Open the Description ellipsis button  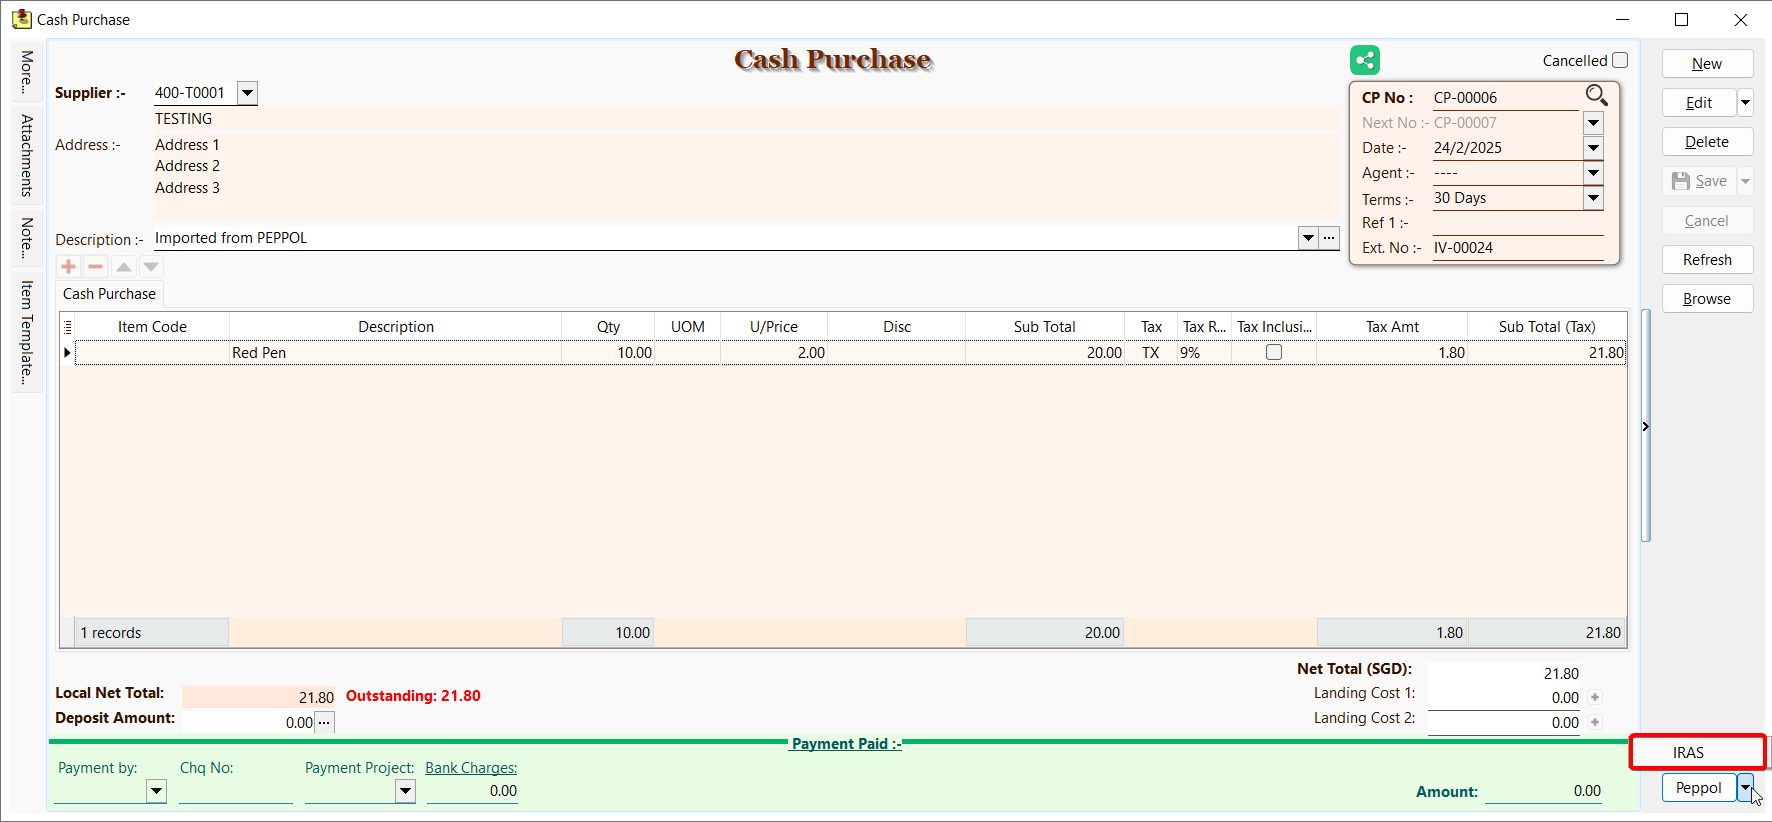1329,238
